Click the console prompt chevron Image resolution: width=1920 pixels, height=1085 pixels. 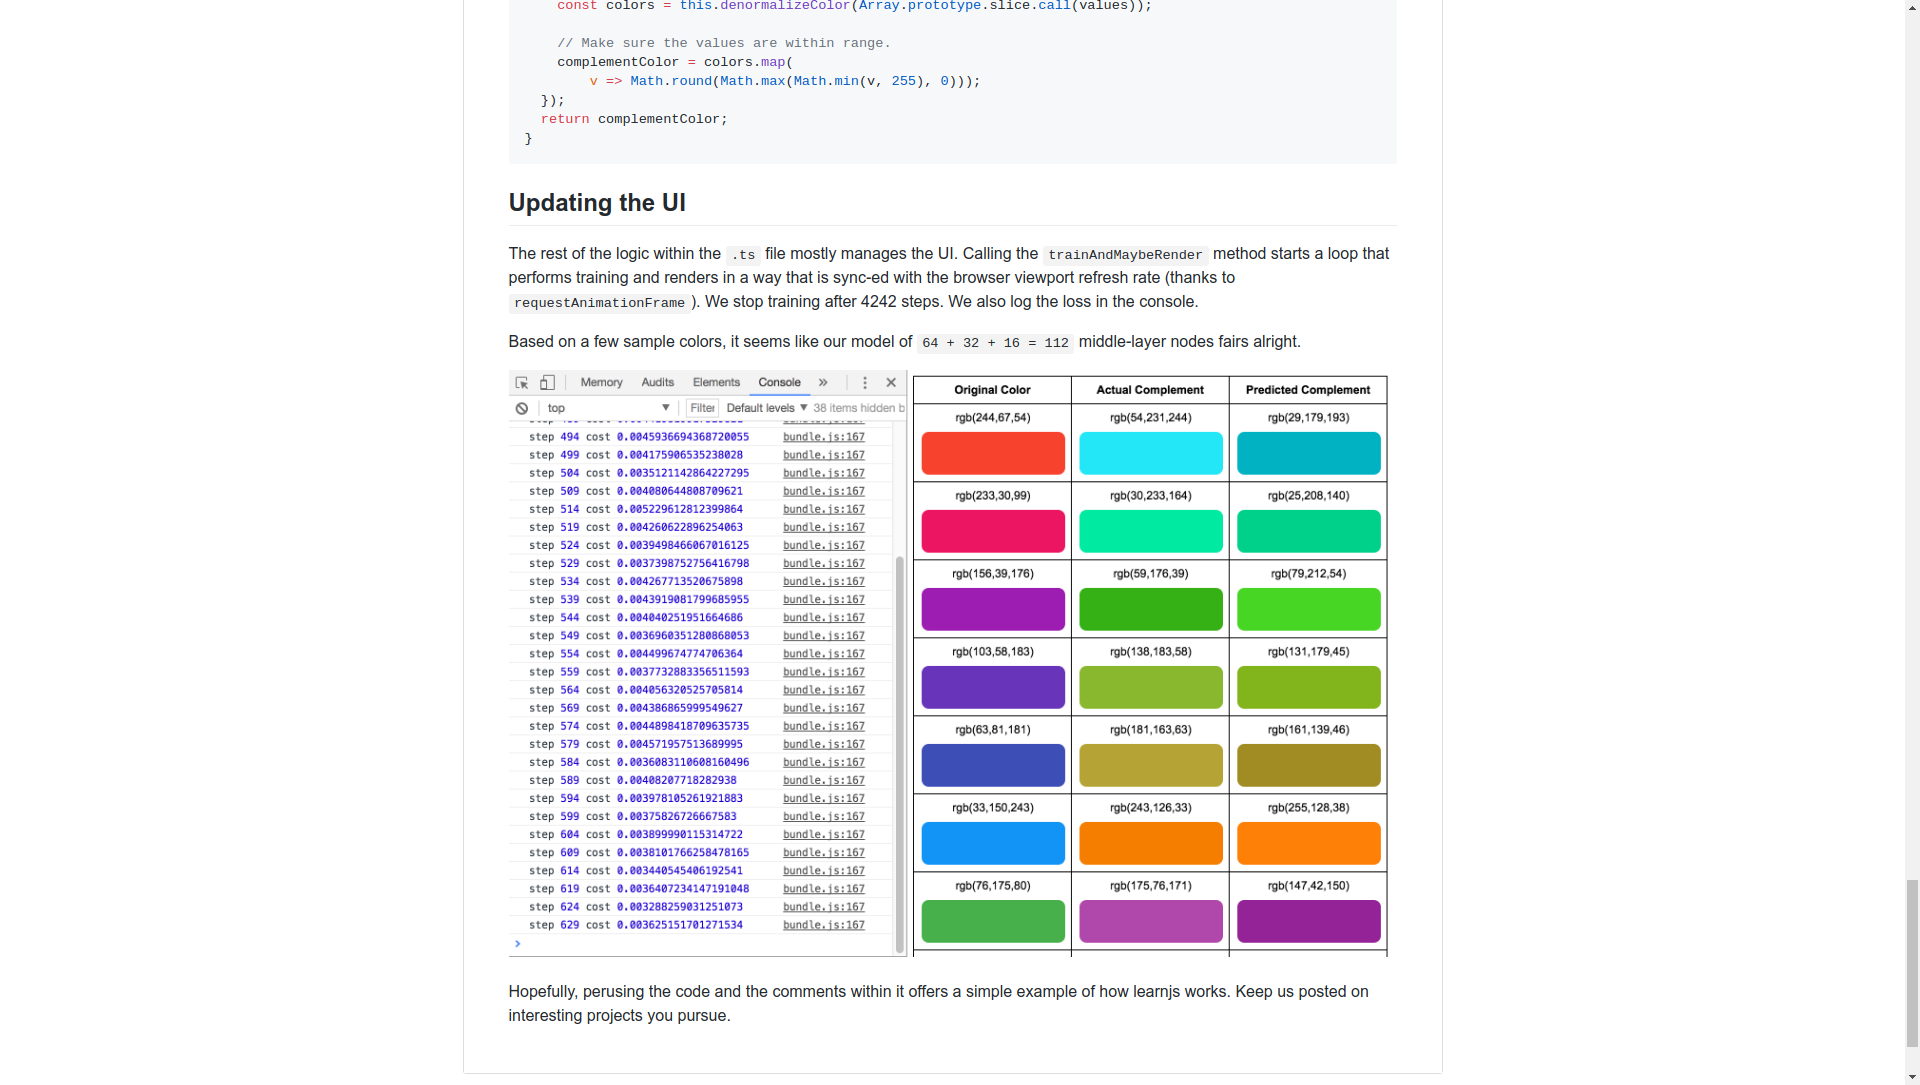click(517, 944)
